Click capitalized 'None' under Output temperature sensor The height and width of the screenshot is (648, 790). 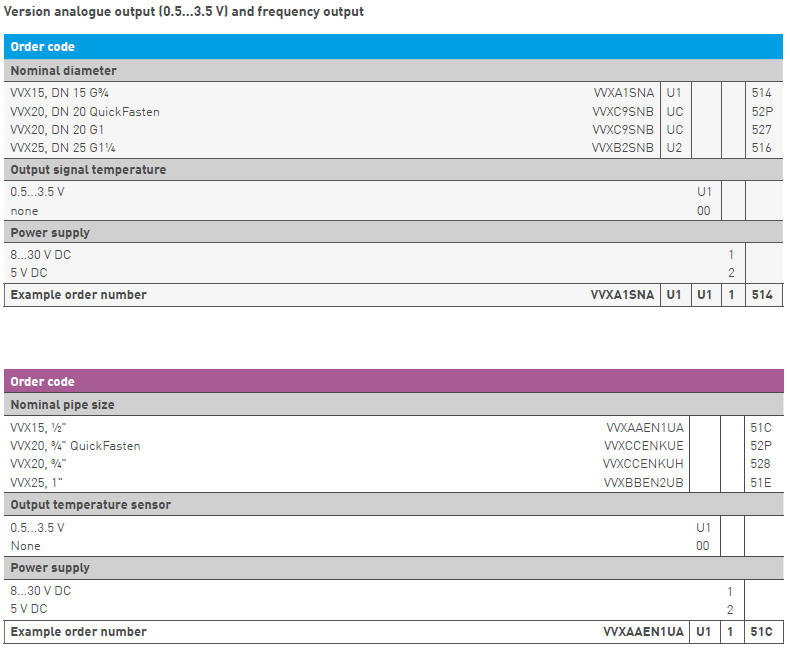pyautogui.click(x=26, y=546)
